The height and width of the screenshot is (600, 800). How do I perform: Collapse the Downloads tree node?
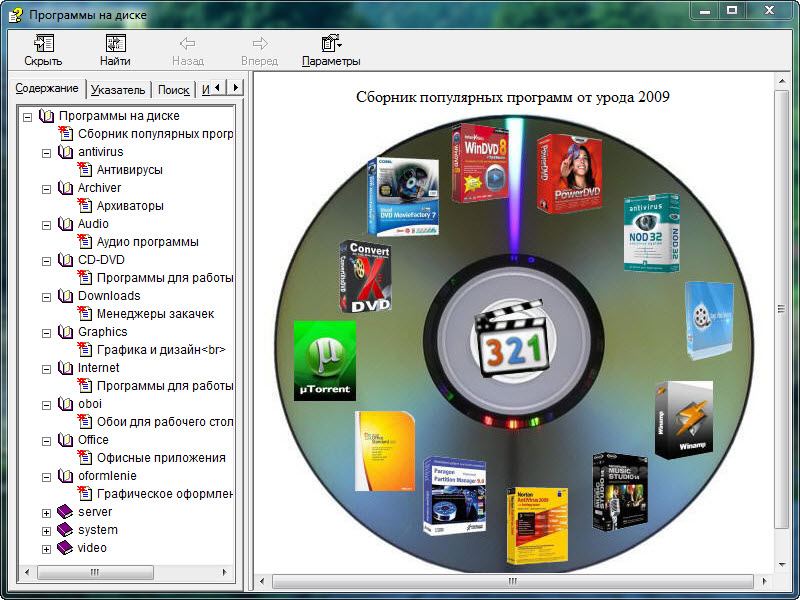[x=46, y=297]
